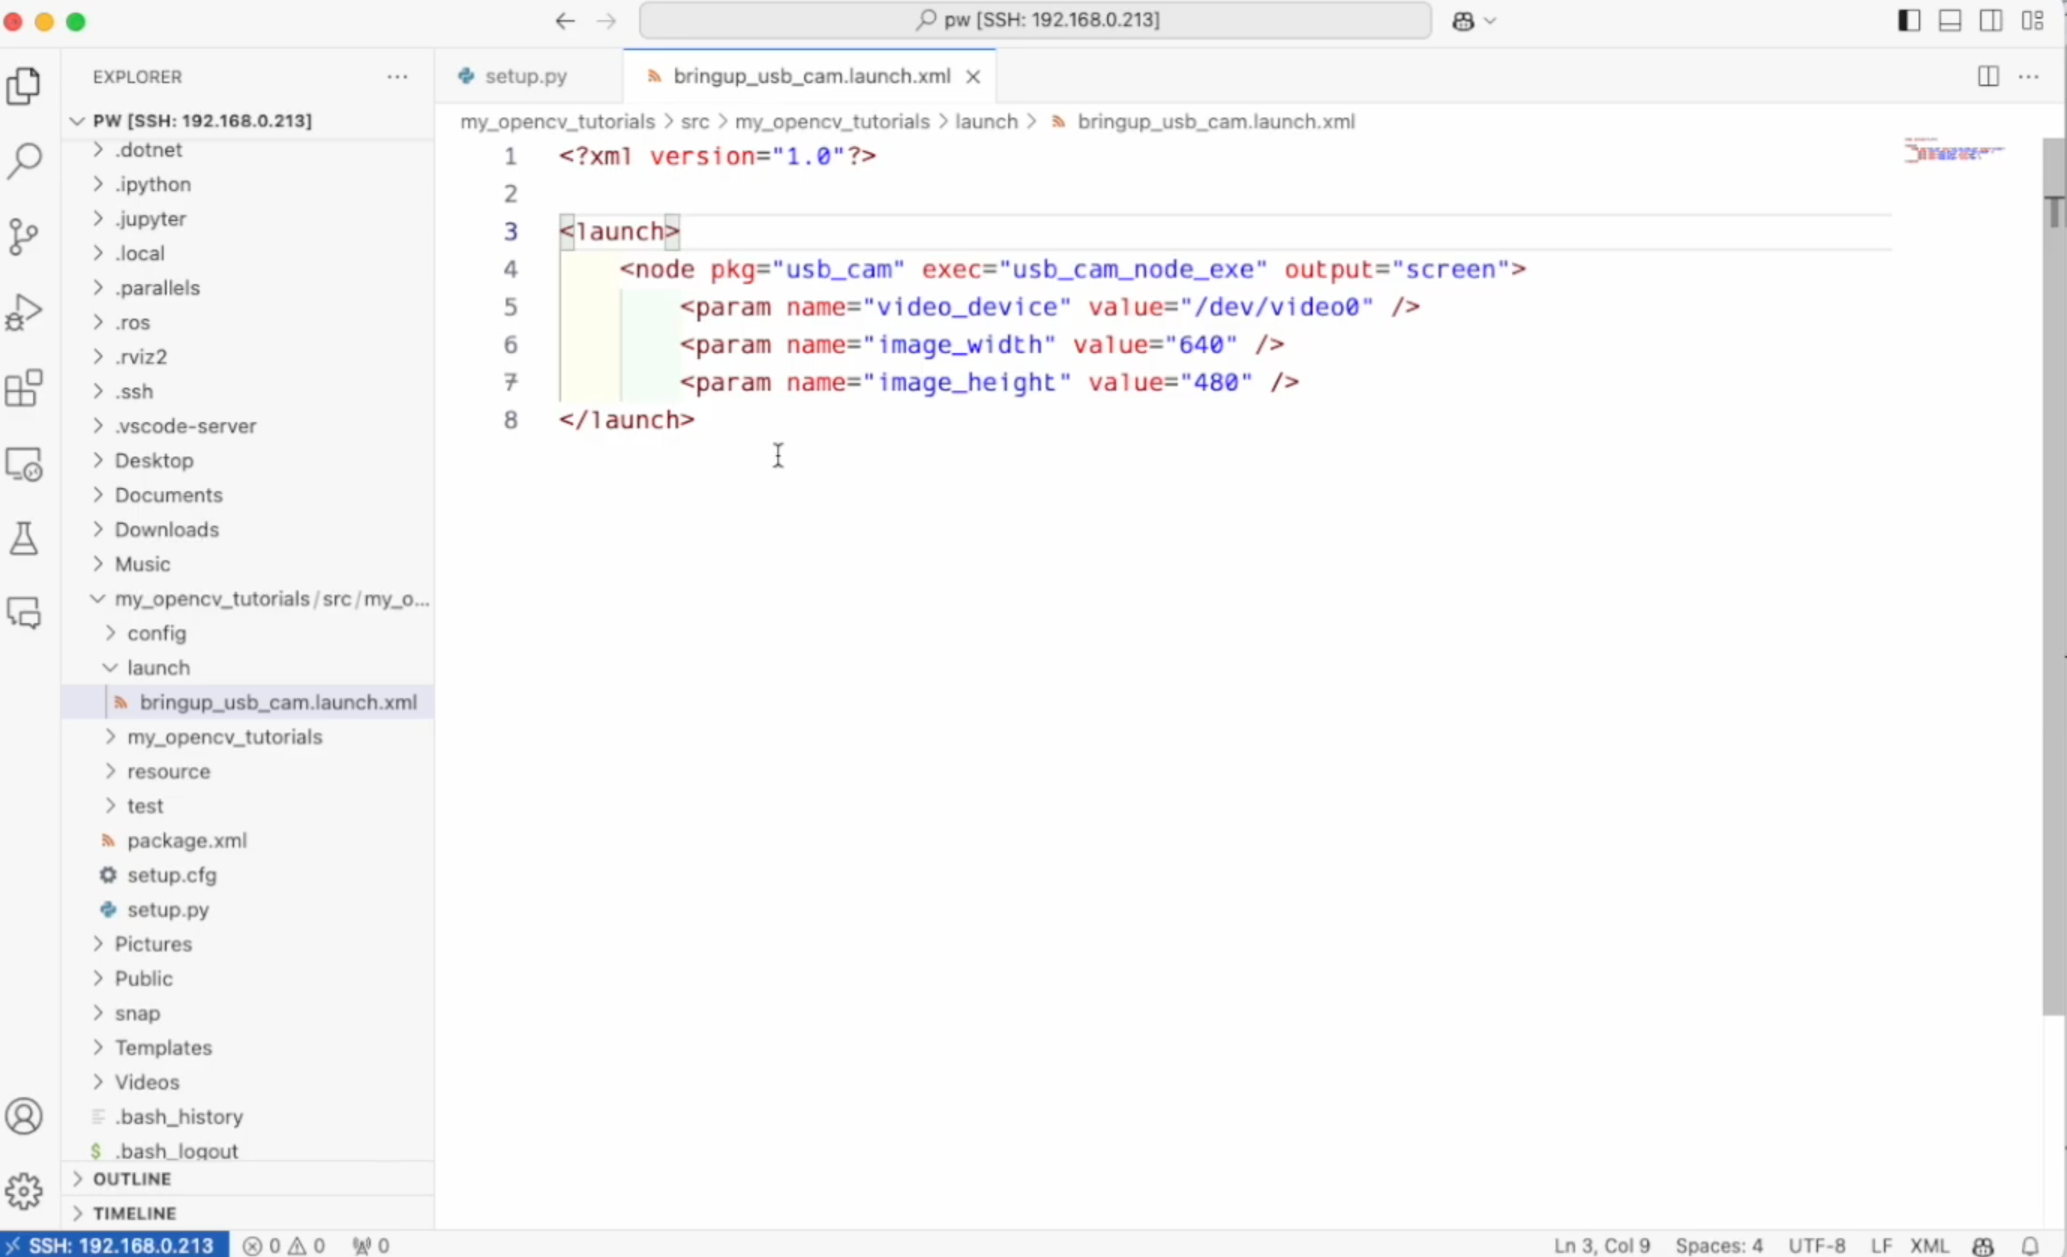The image size is (2067, 1257).
Task: Open the Search view in activity bar
Action: (24, 160)
